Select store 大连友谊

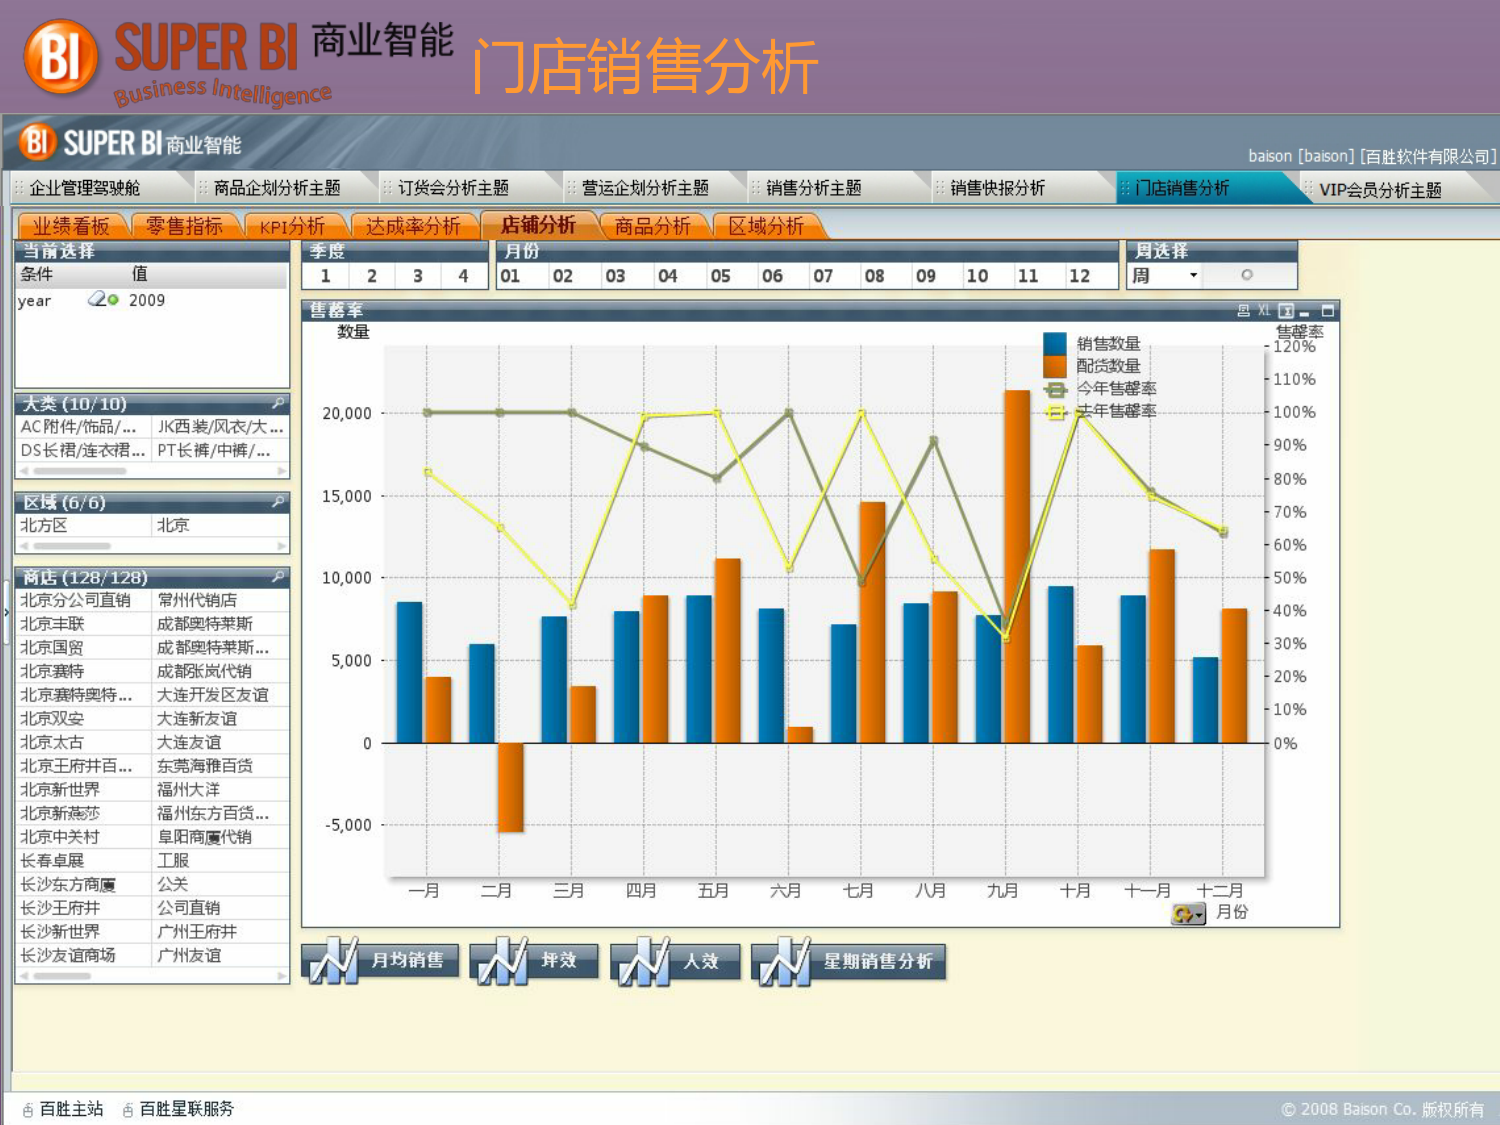coord(220,742)
